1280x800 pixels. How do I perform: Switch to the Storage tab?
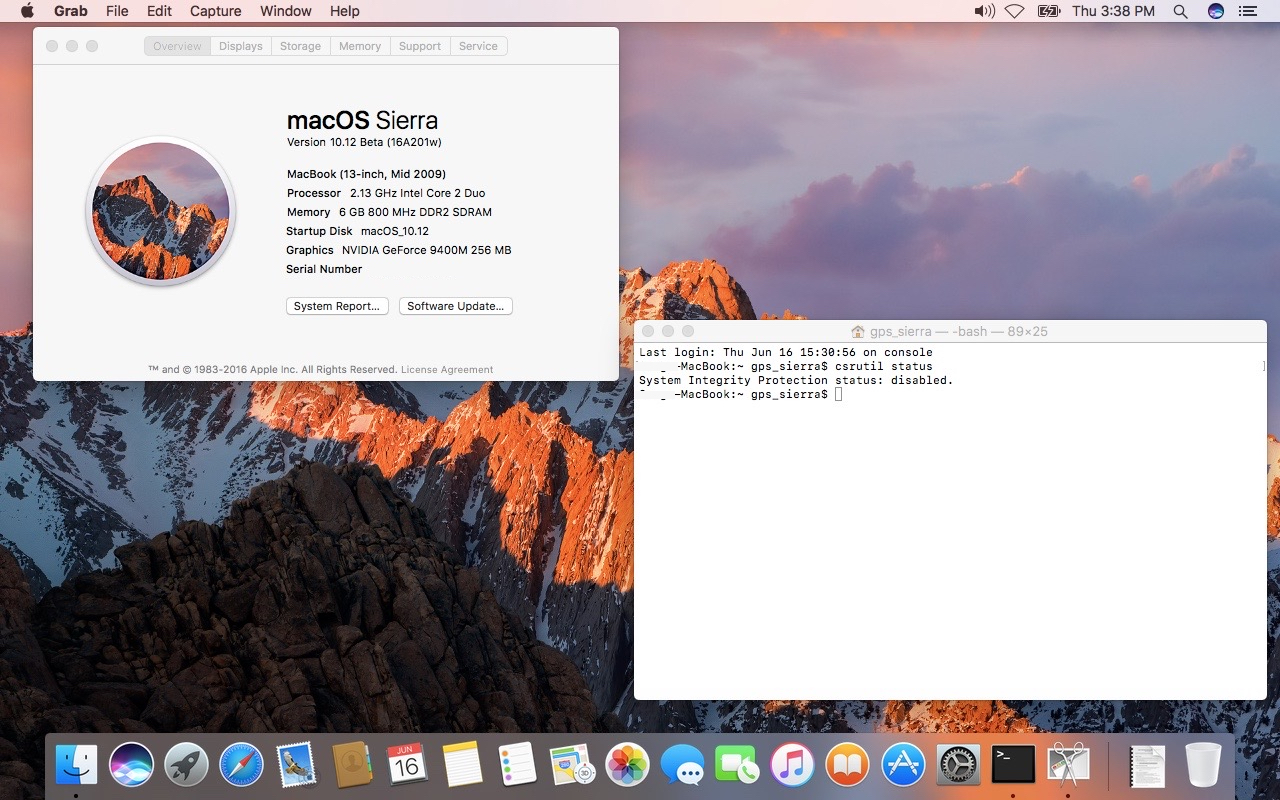[300, 46]
